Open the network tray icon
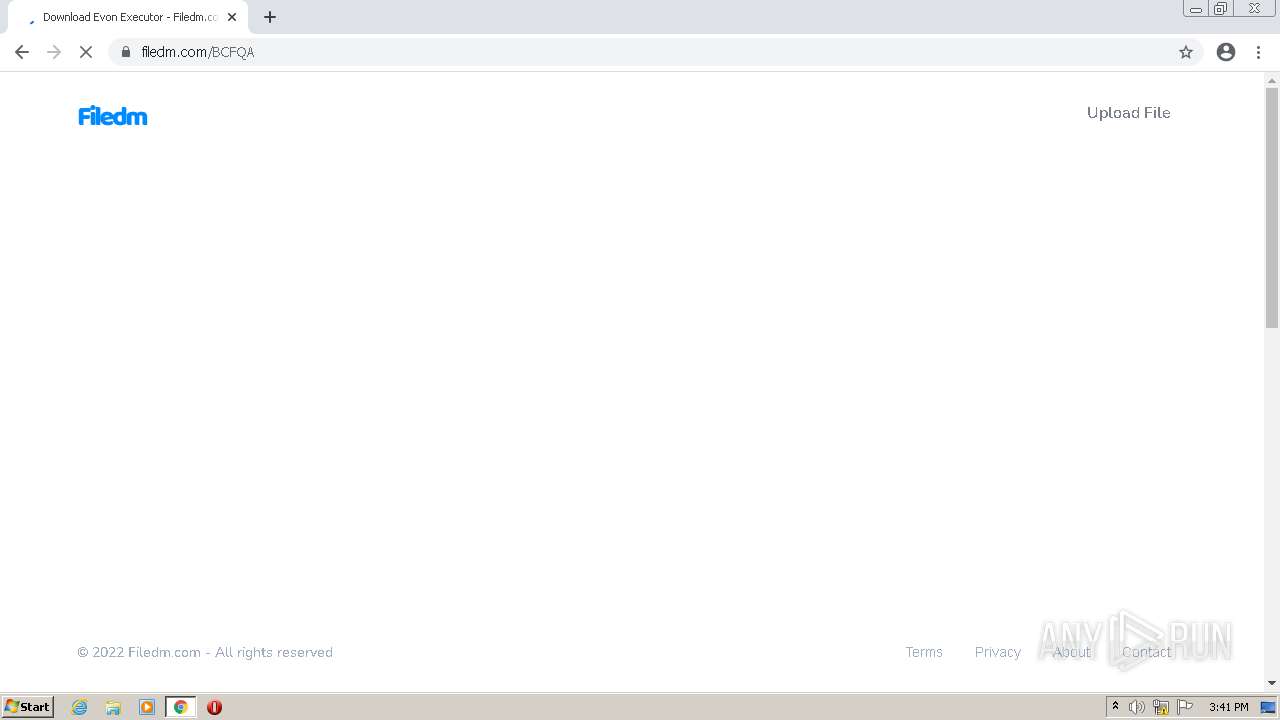The width and height of the screenshot is (1280, 720). (1161, 707)
